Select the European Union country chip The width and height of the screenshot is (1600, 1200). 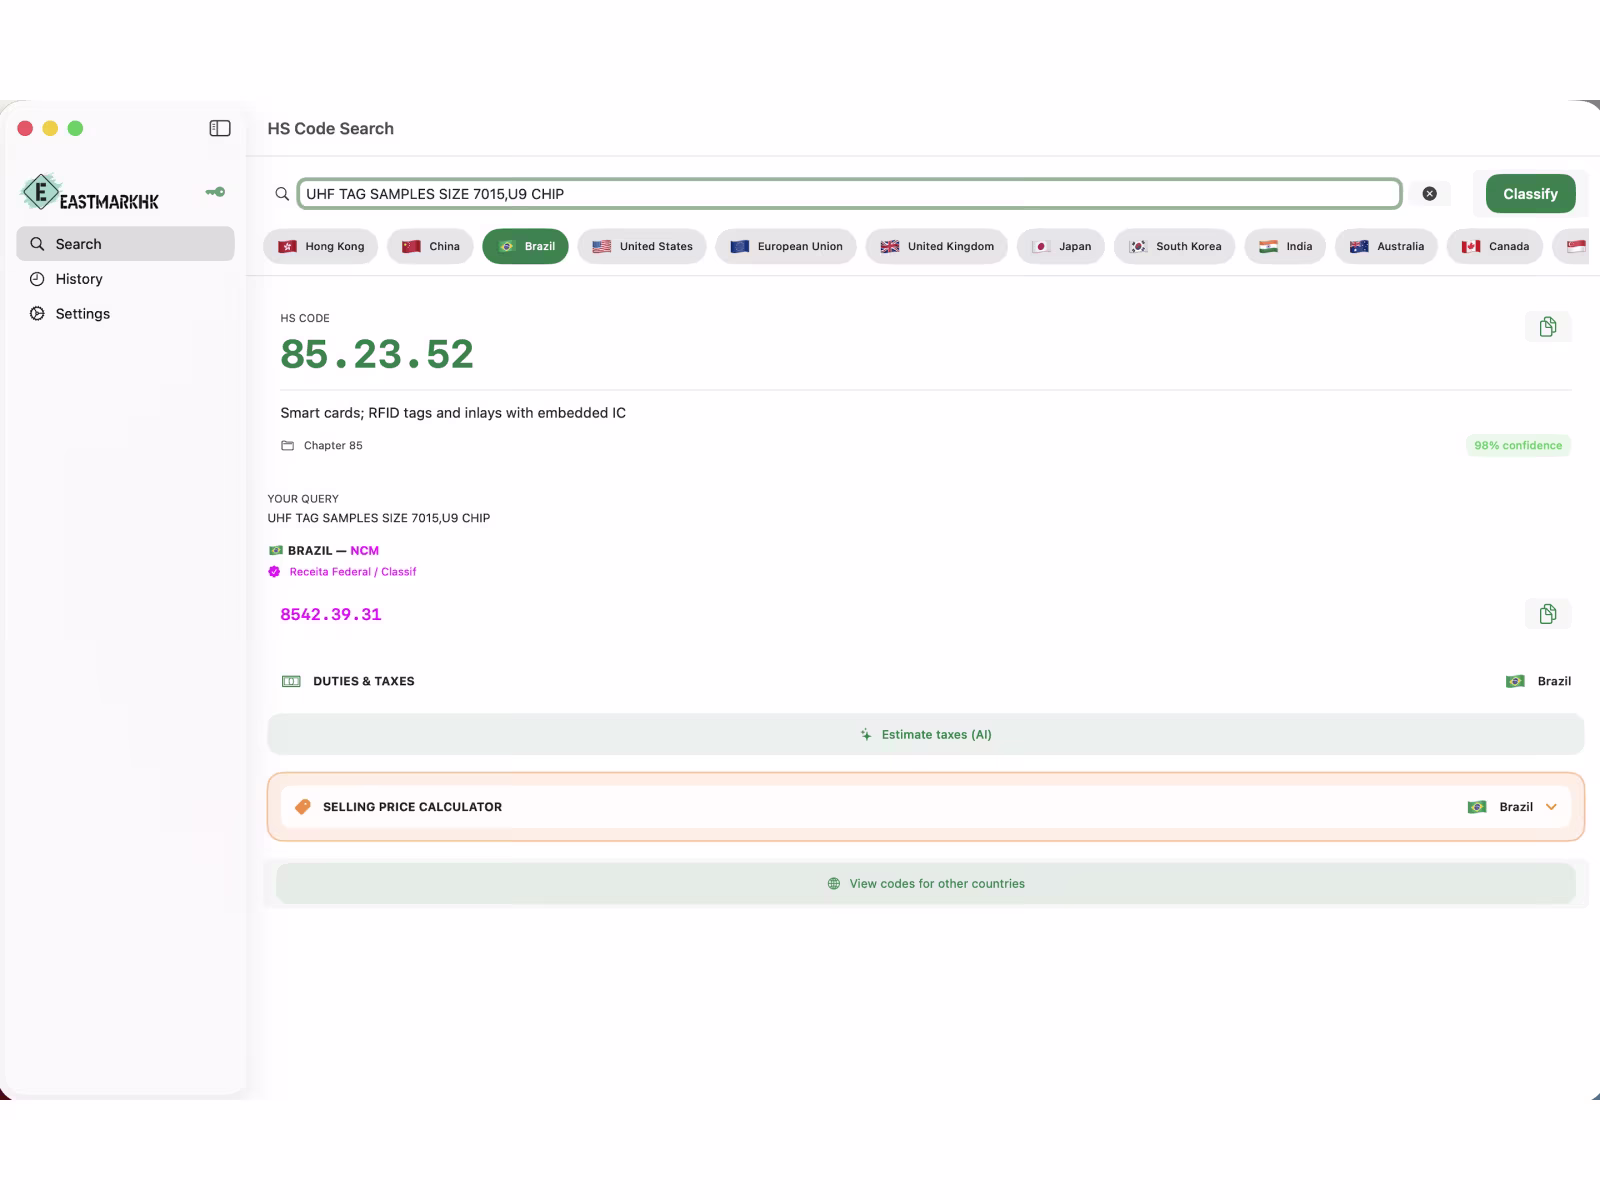coord(786,247)
